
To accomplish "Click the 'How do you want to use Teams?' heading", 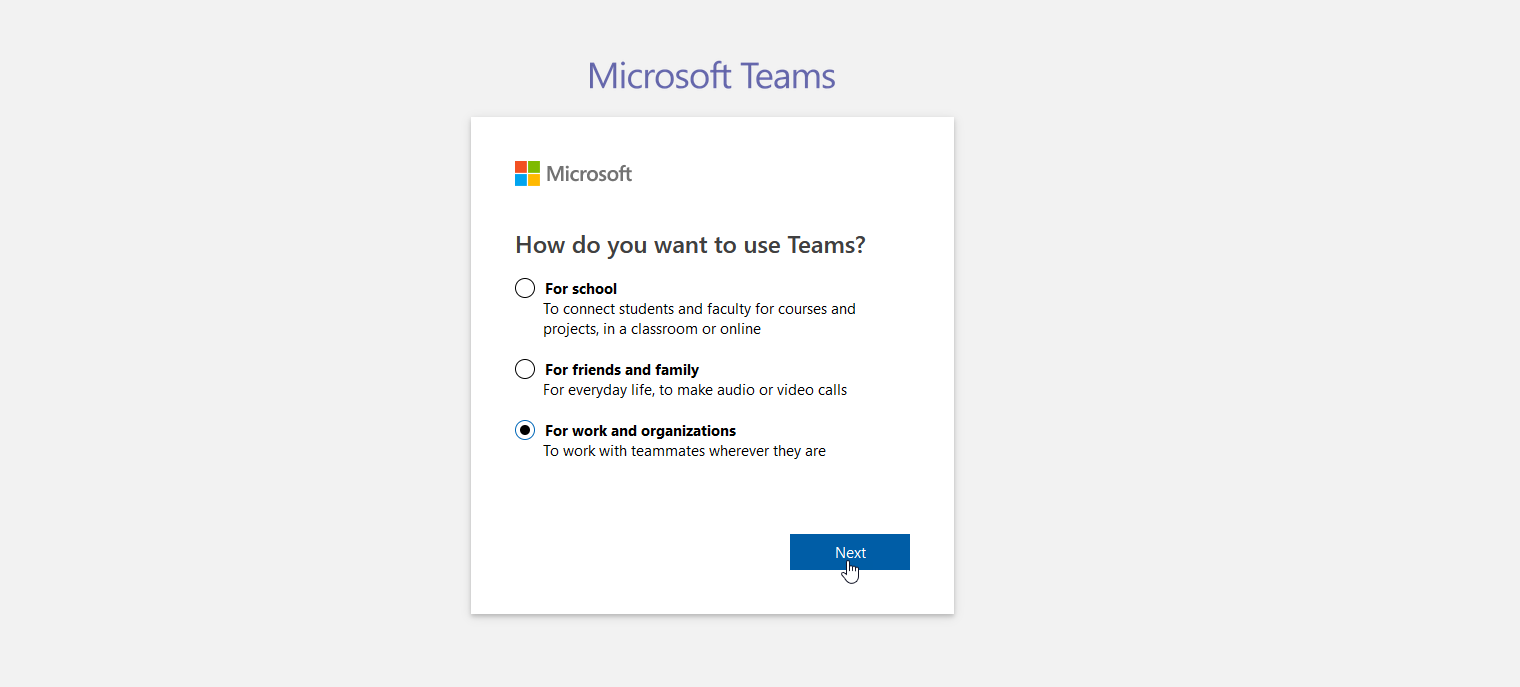I will 690,245.
